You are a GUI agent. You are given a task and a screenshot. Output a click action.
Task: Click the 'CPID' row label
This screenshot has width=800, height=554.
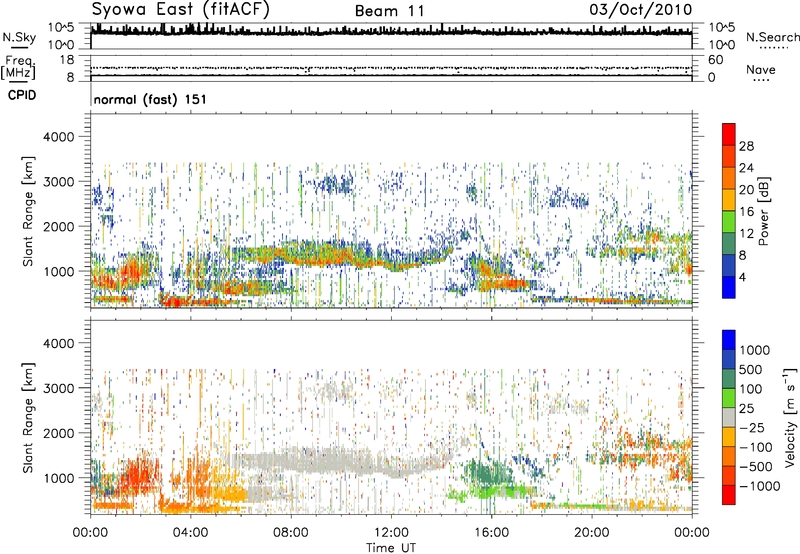point(22,95)
